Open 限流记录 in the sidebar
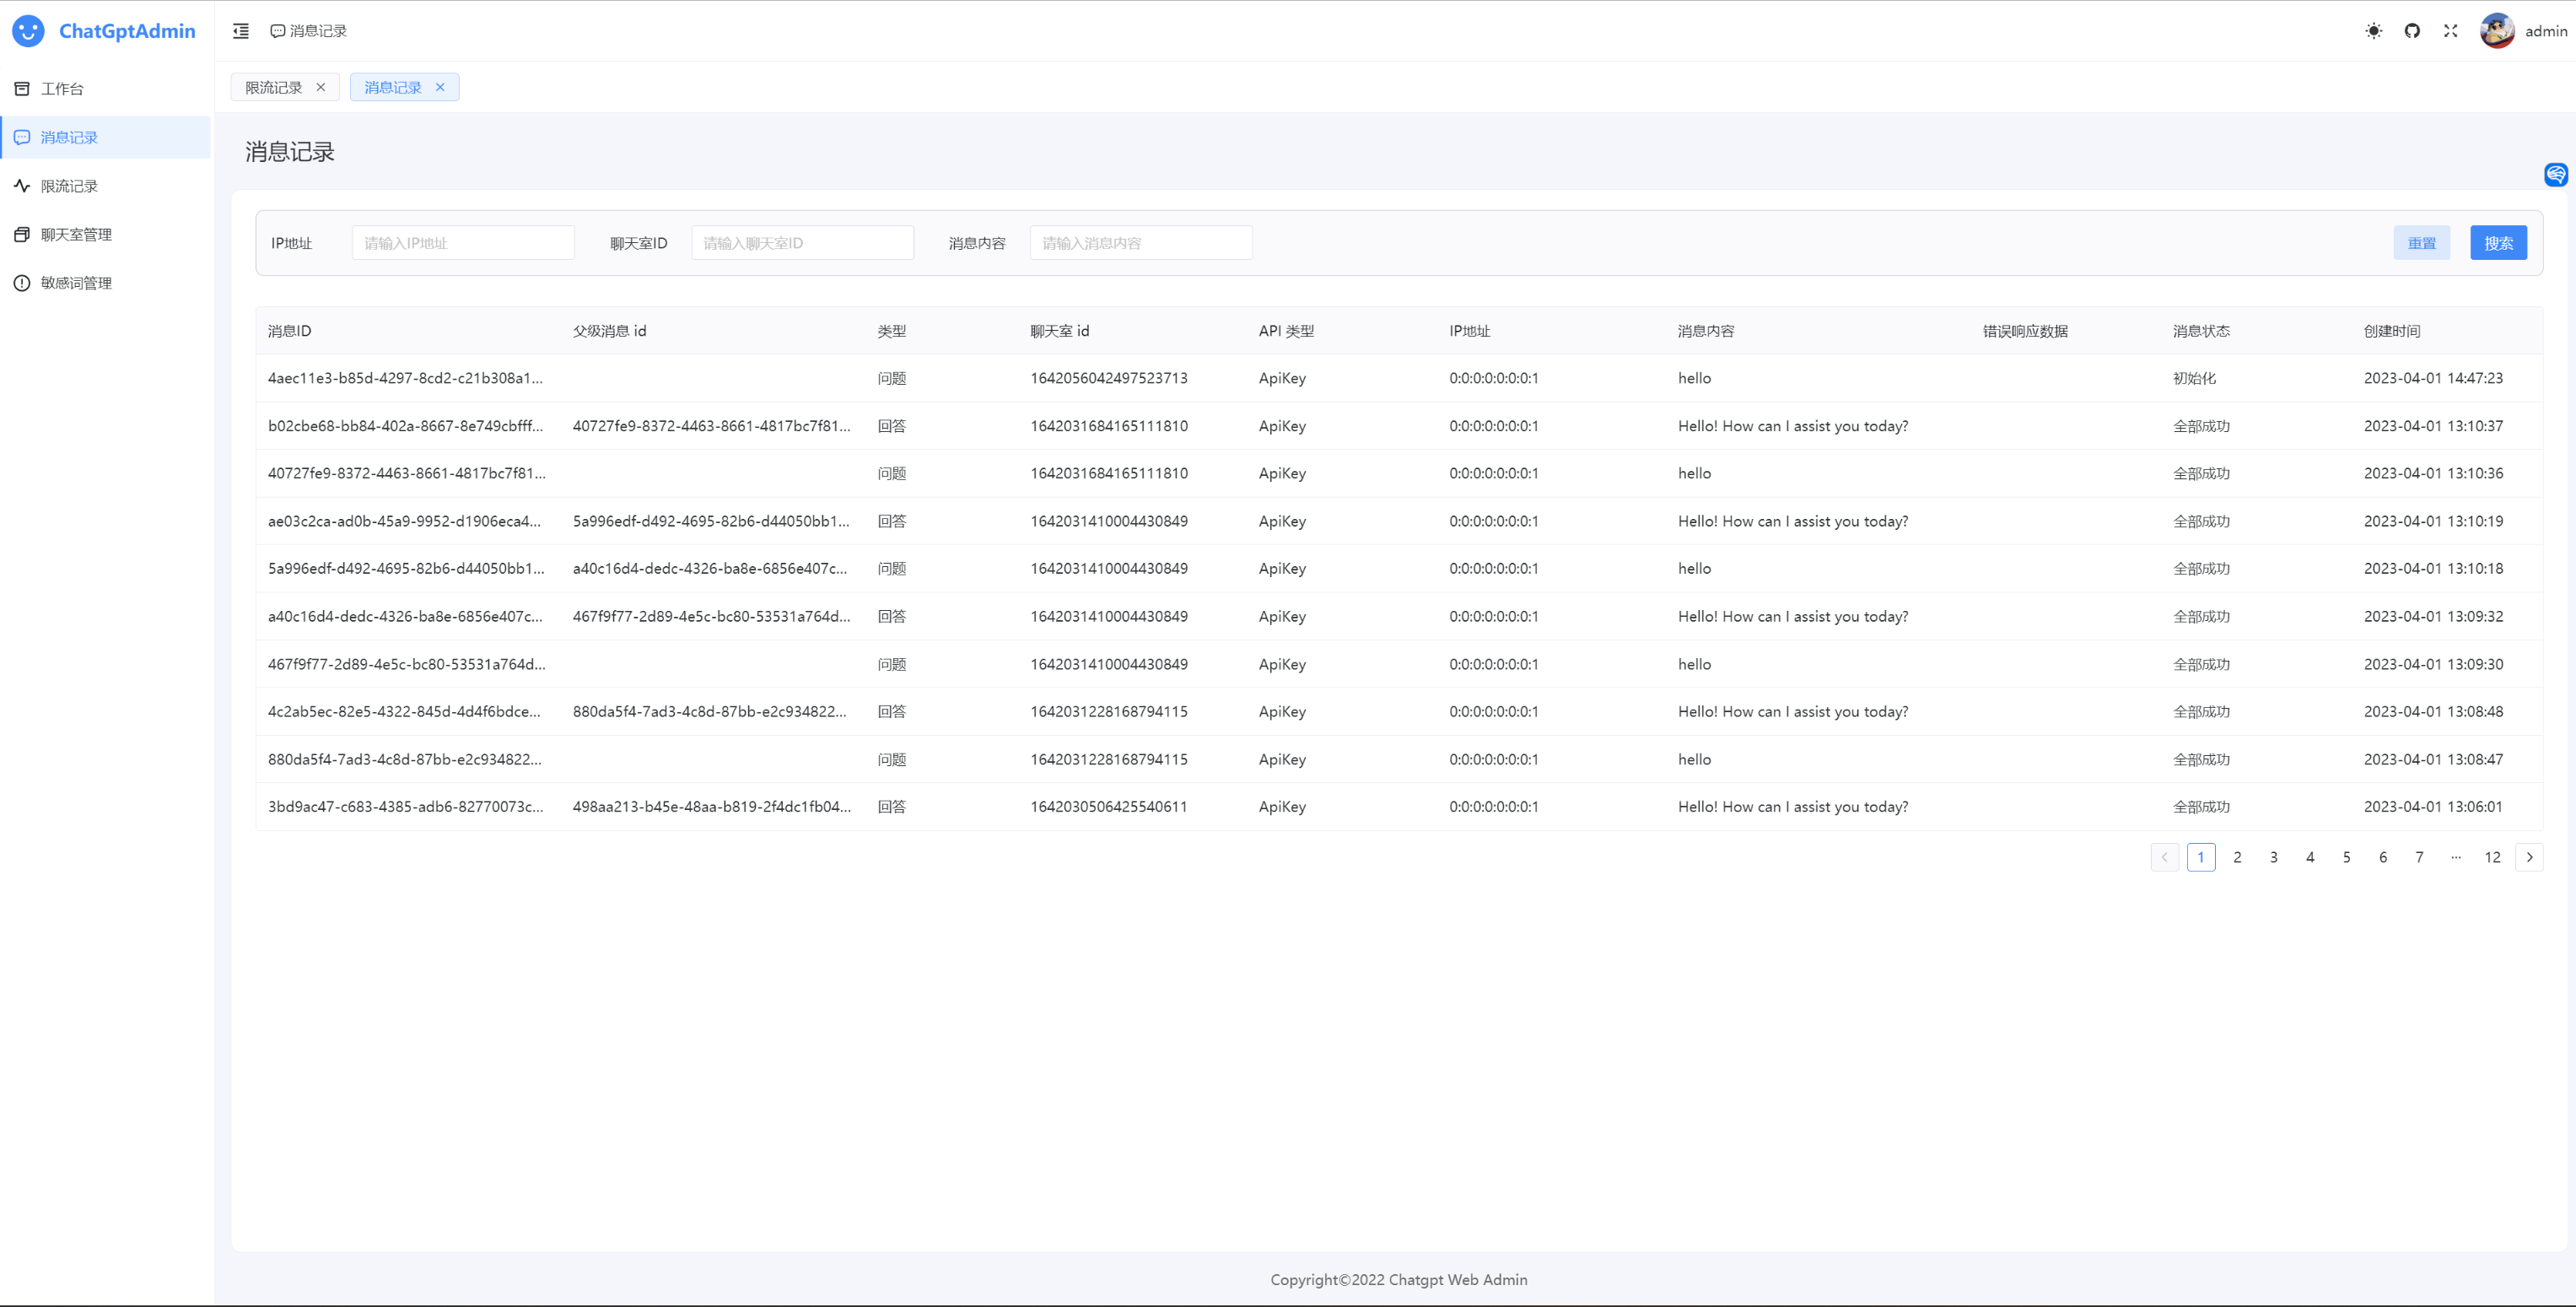2576x1307 pixels. [69, 186]
